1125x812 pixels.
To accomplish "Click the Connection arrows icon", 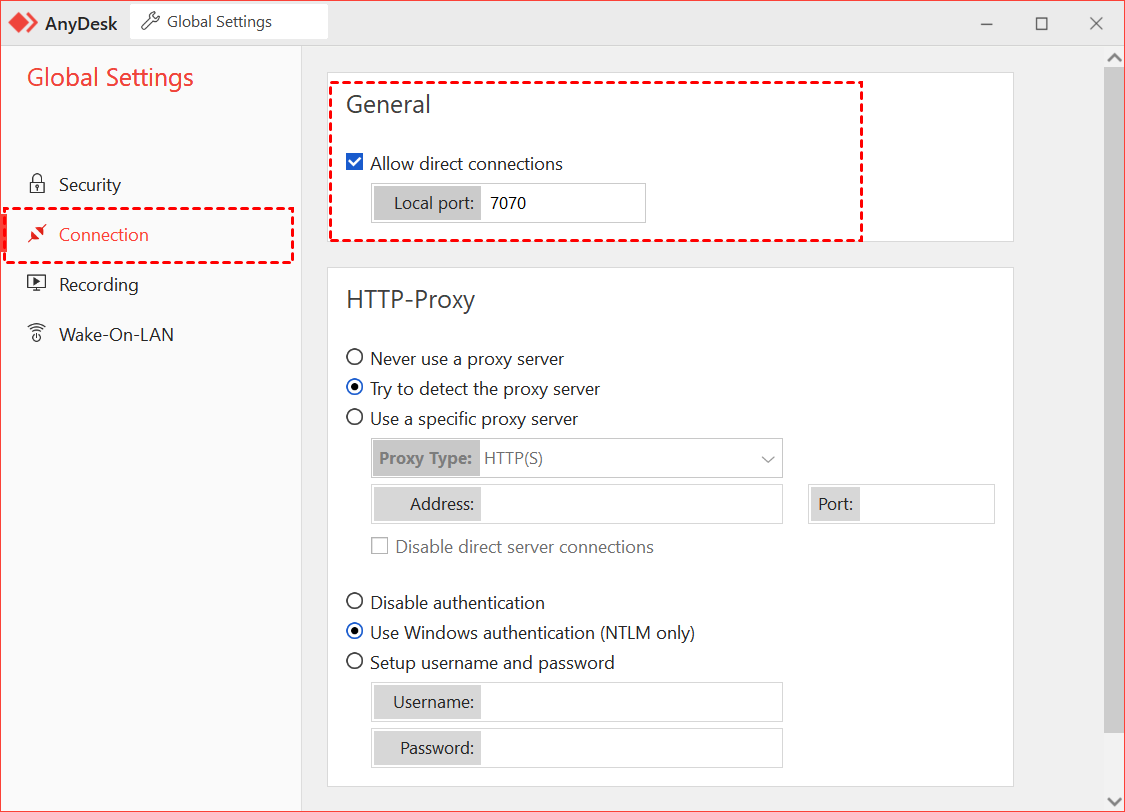I will pyautogui.click(x=37, y=235).
